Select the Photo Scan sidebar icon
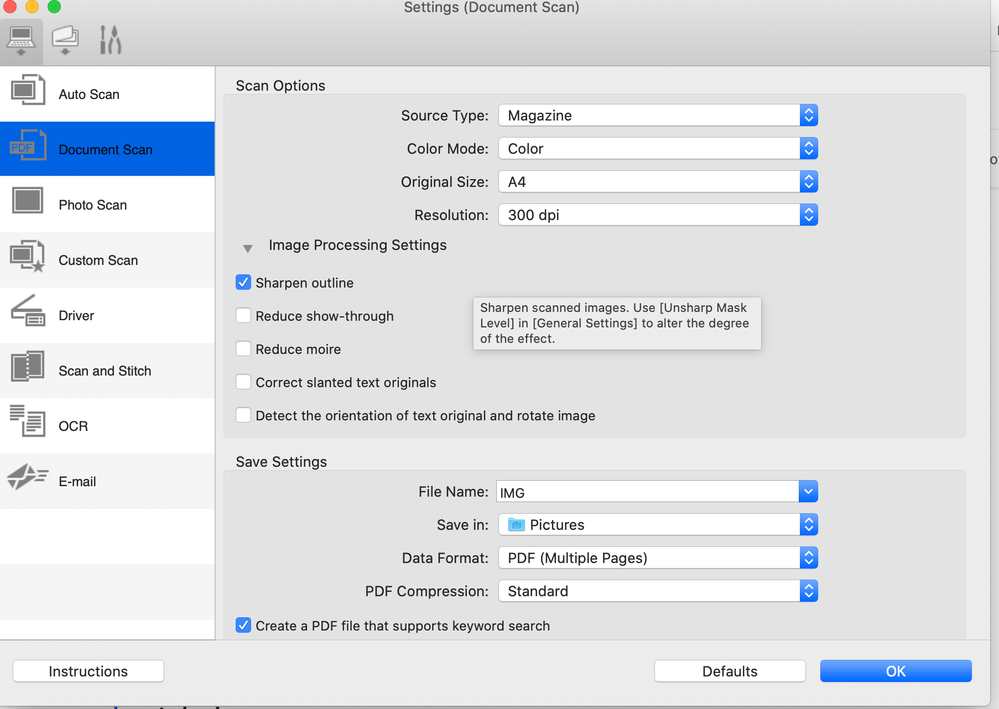999x709 pixels. [x=28, y=202]
